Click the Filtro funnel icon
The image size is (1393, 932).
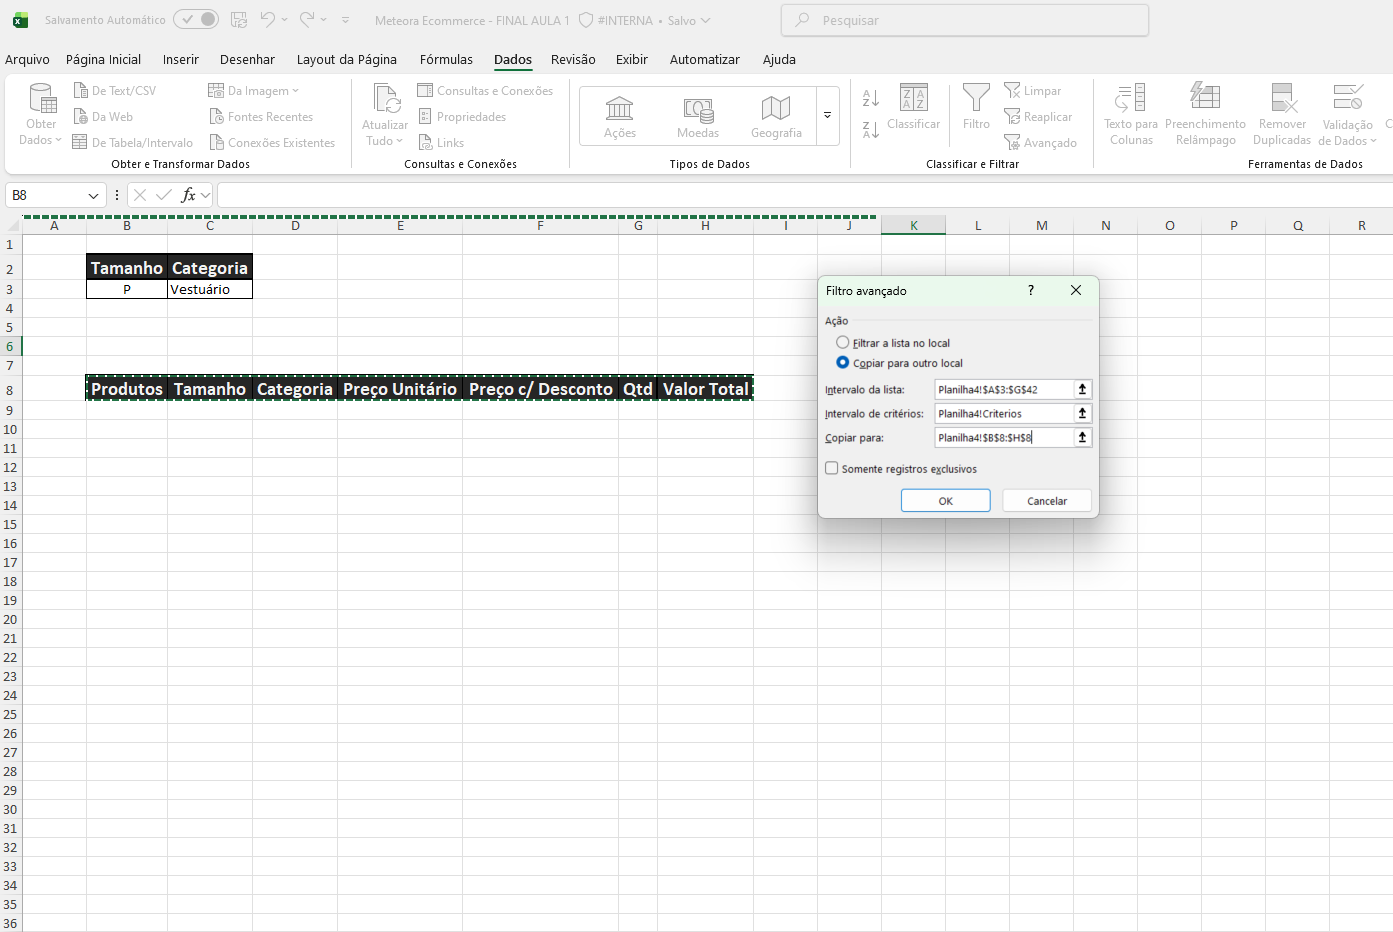pyautogui.click(x=976, y=98)
